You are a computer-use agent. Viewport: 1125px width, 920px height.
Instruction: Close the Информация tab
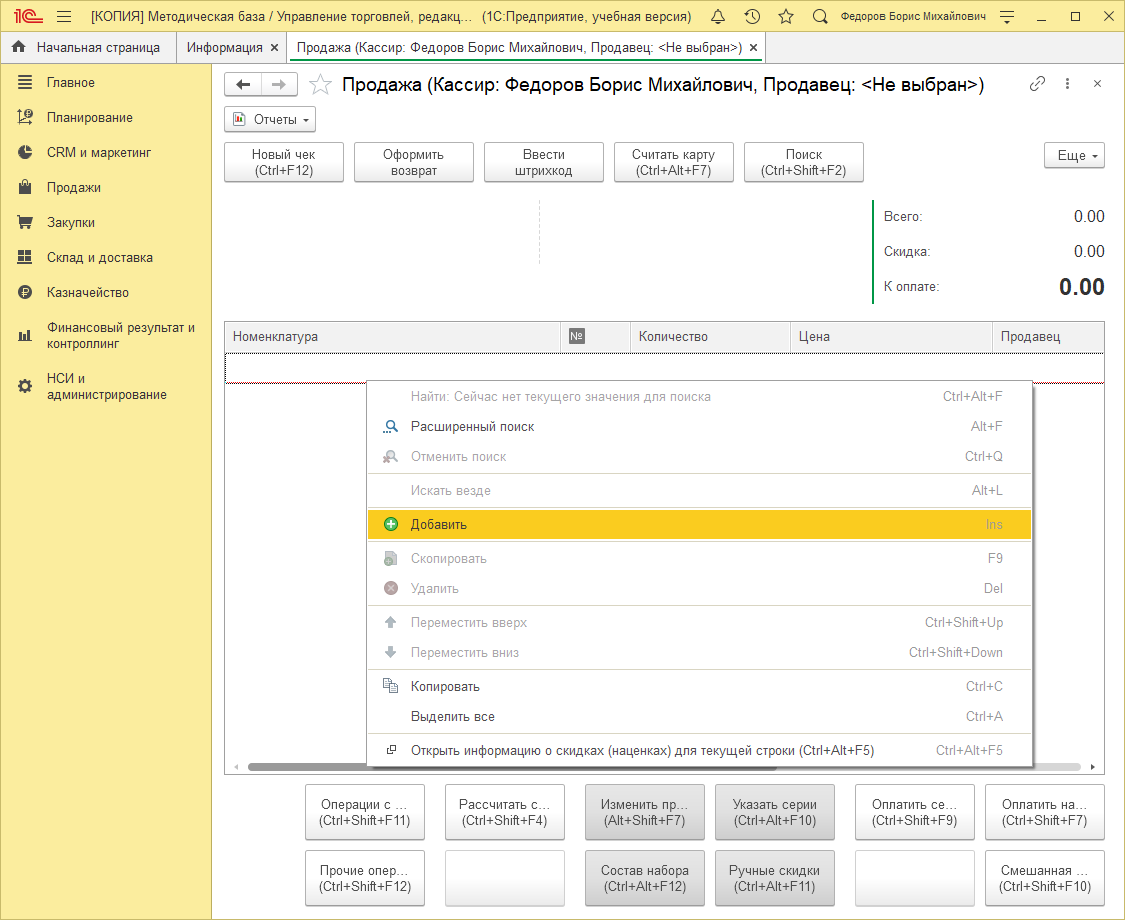coord(275,48)
